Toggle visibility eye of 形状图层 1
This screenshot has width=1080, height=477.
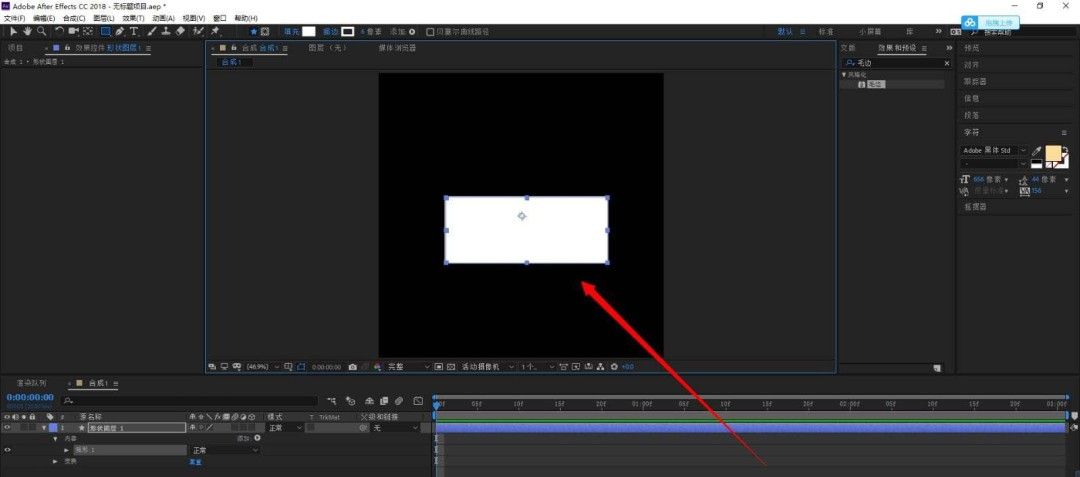pyautogui.click(x=7, y=427)
